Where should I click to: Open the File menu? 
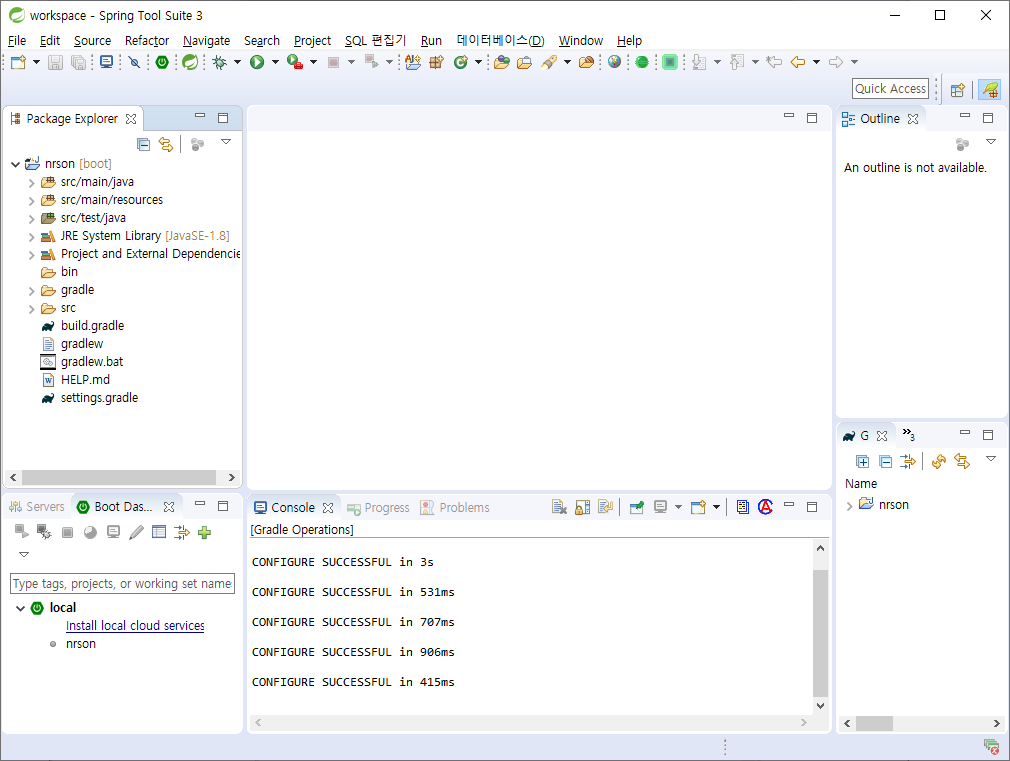coord(17,41)
